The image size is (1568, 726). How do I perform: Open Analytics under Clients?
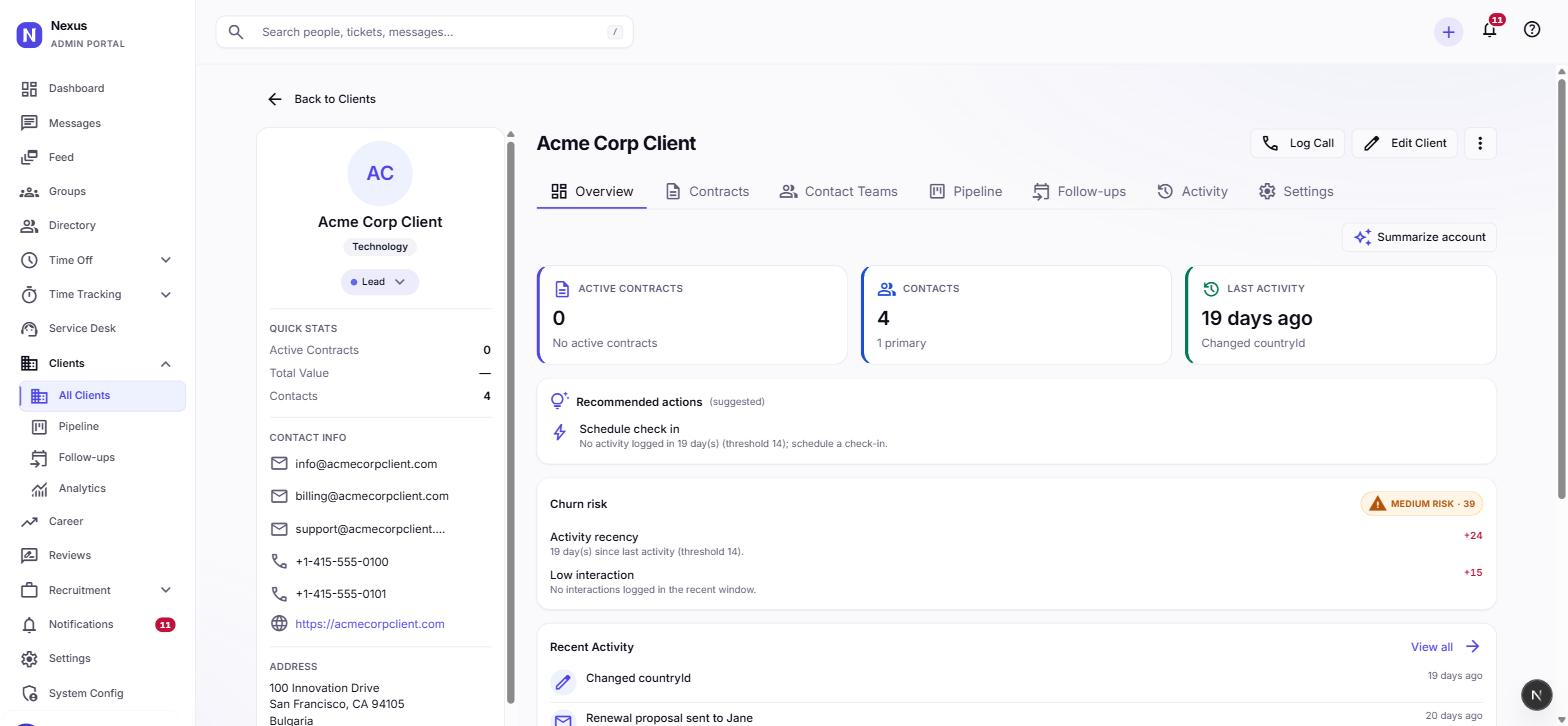102,488
